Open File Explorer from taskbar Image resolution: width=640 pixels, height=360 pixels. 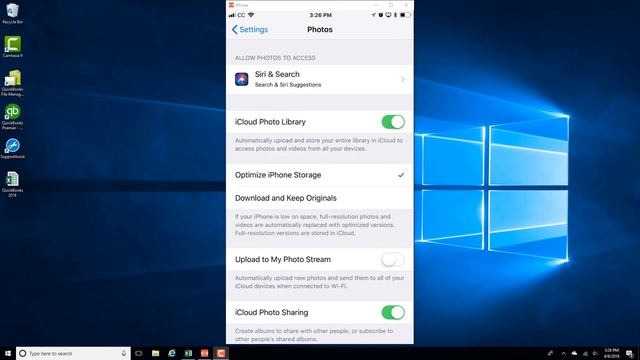(x=156, y=353)
